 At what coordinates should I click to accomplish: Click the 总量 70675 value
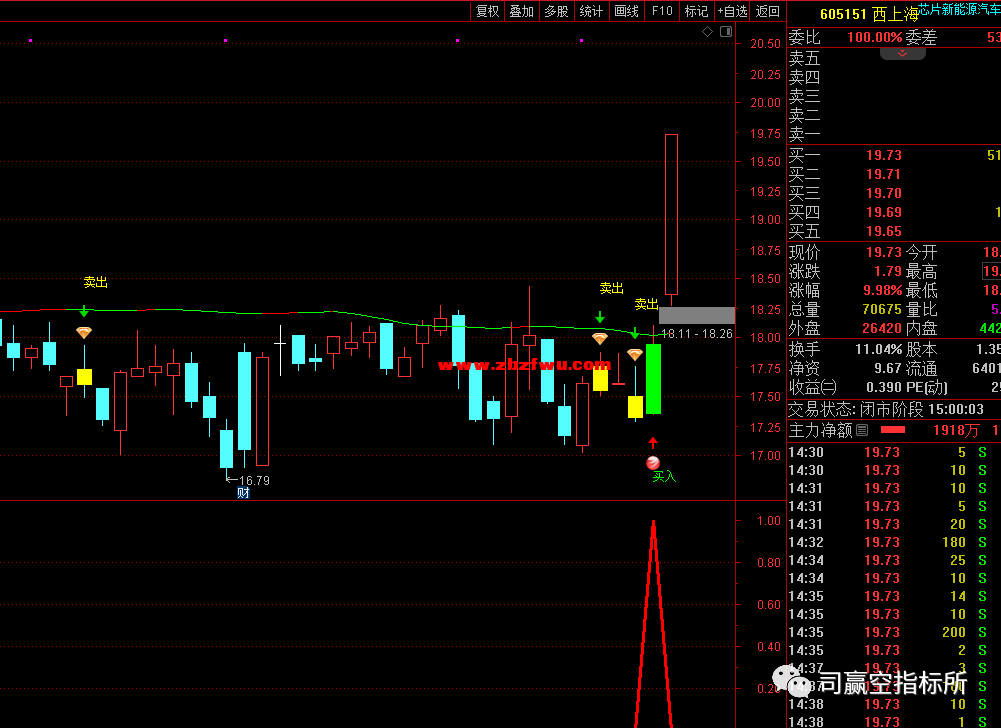(882, 309)
